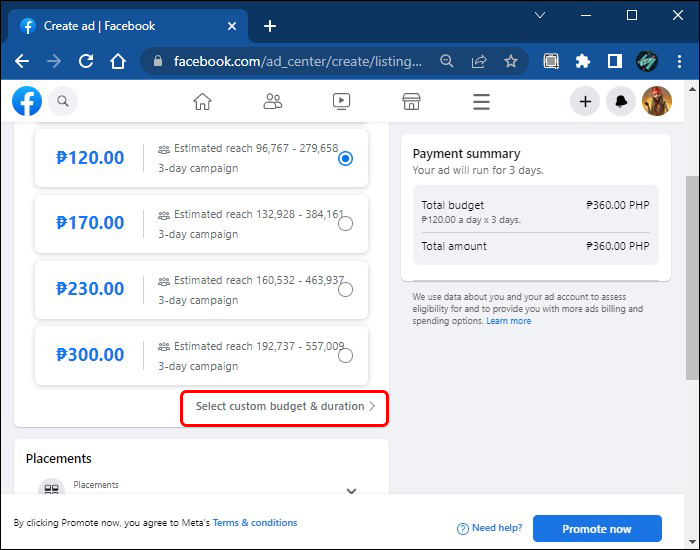Go to Facebook Home icon
The height and width of the screenshot is (550, 700).
(202, 101)
